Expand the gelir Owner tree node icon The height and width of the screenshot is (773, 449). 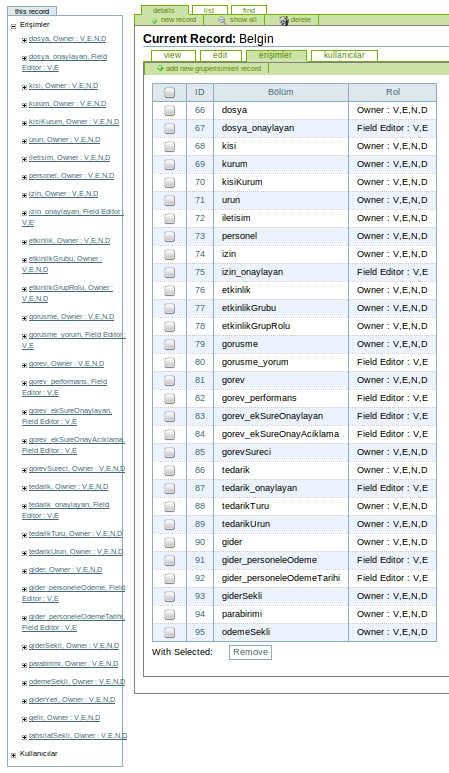click(x=24, y=719)
